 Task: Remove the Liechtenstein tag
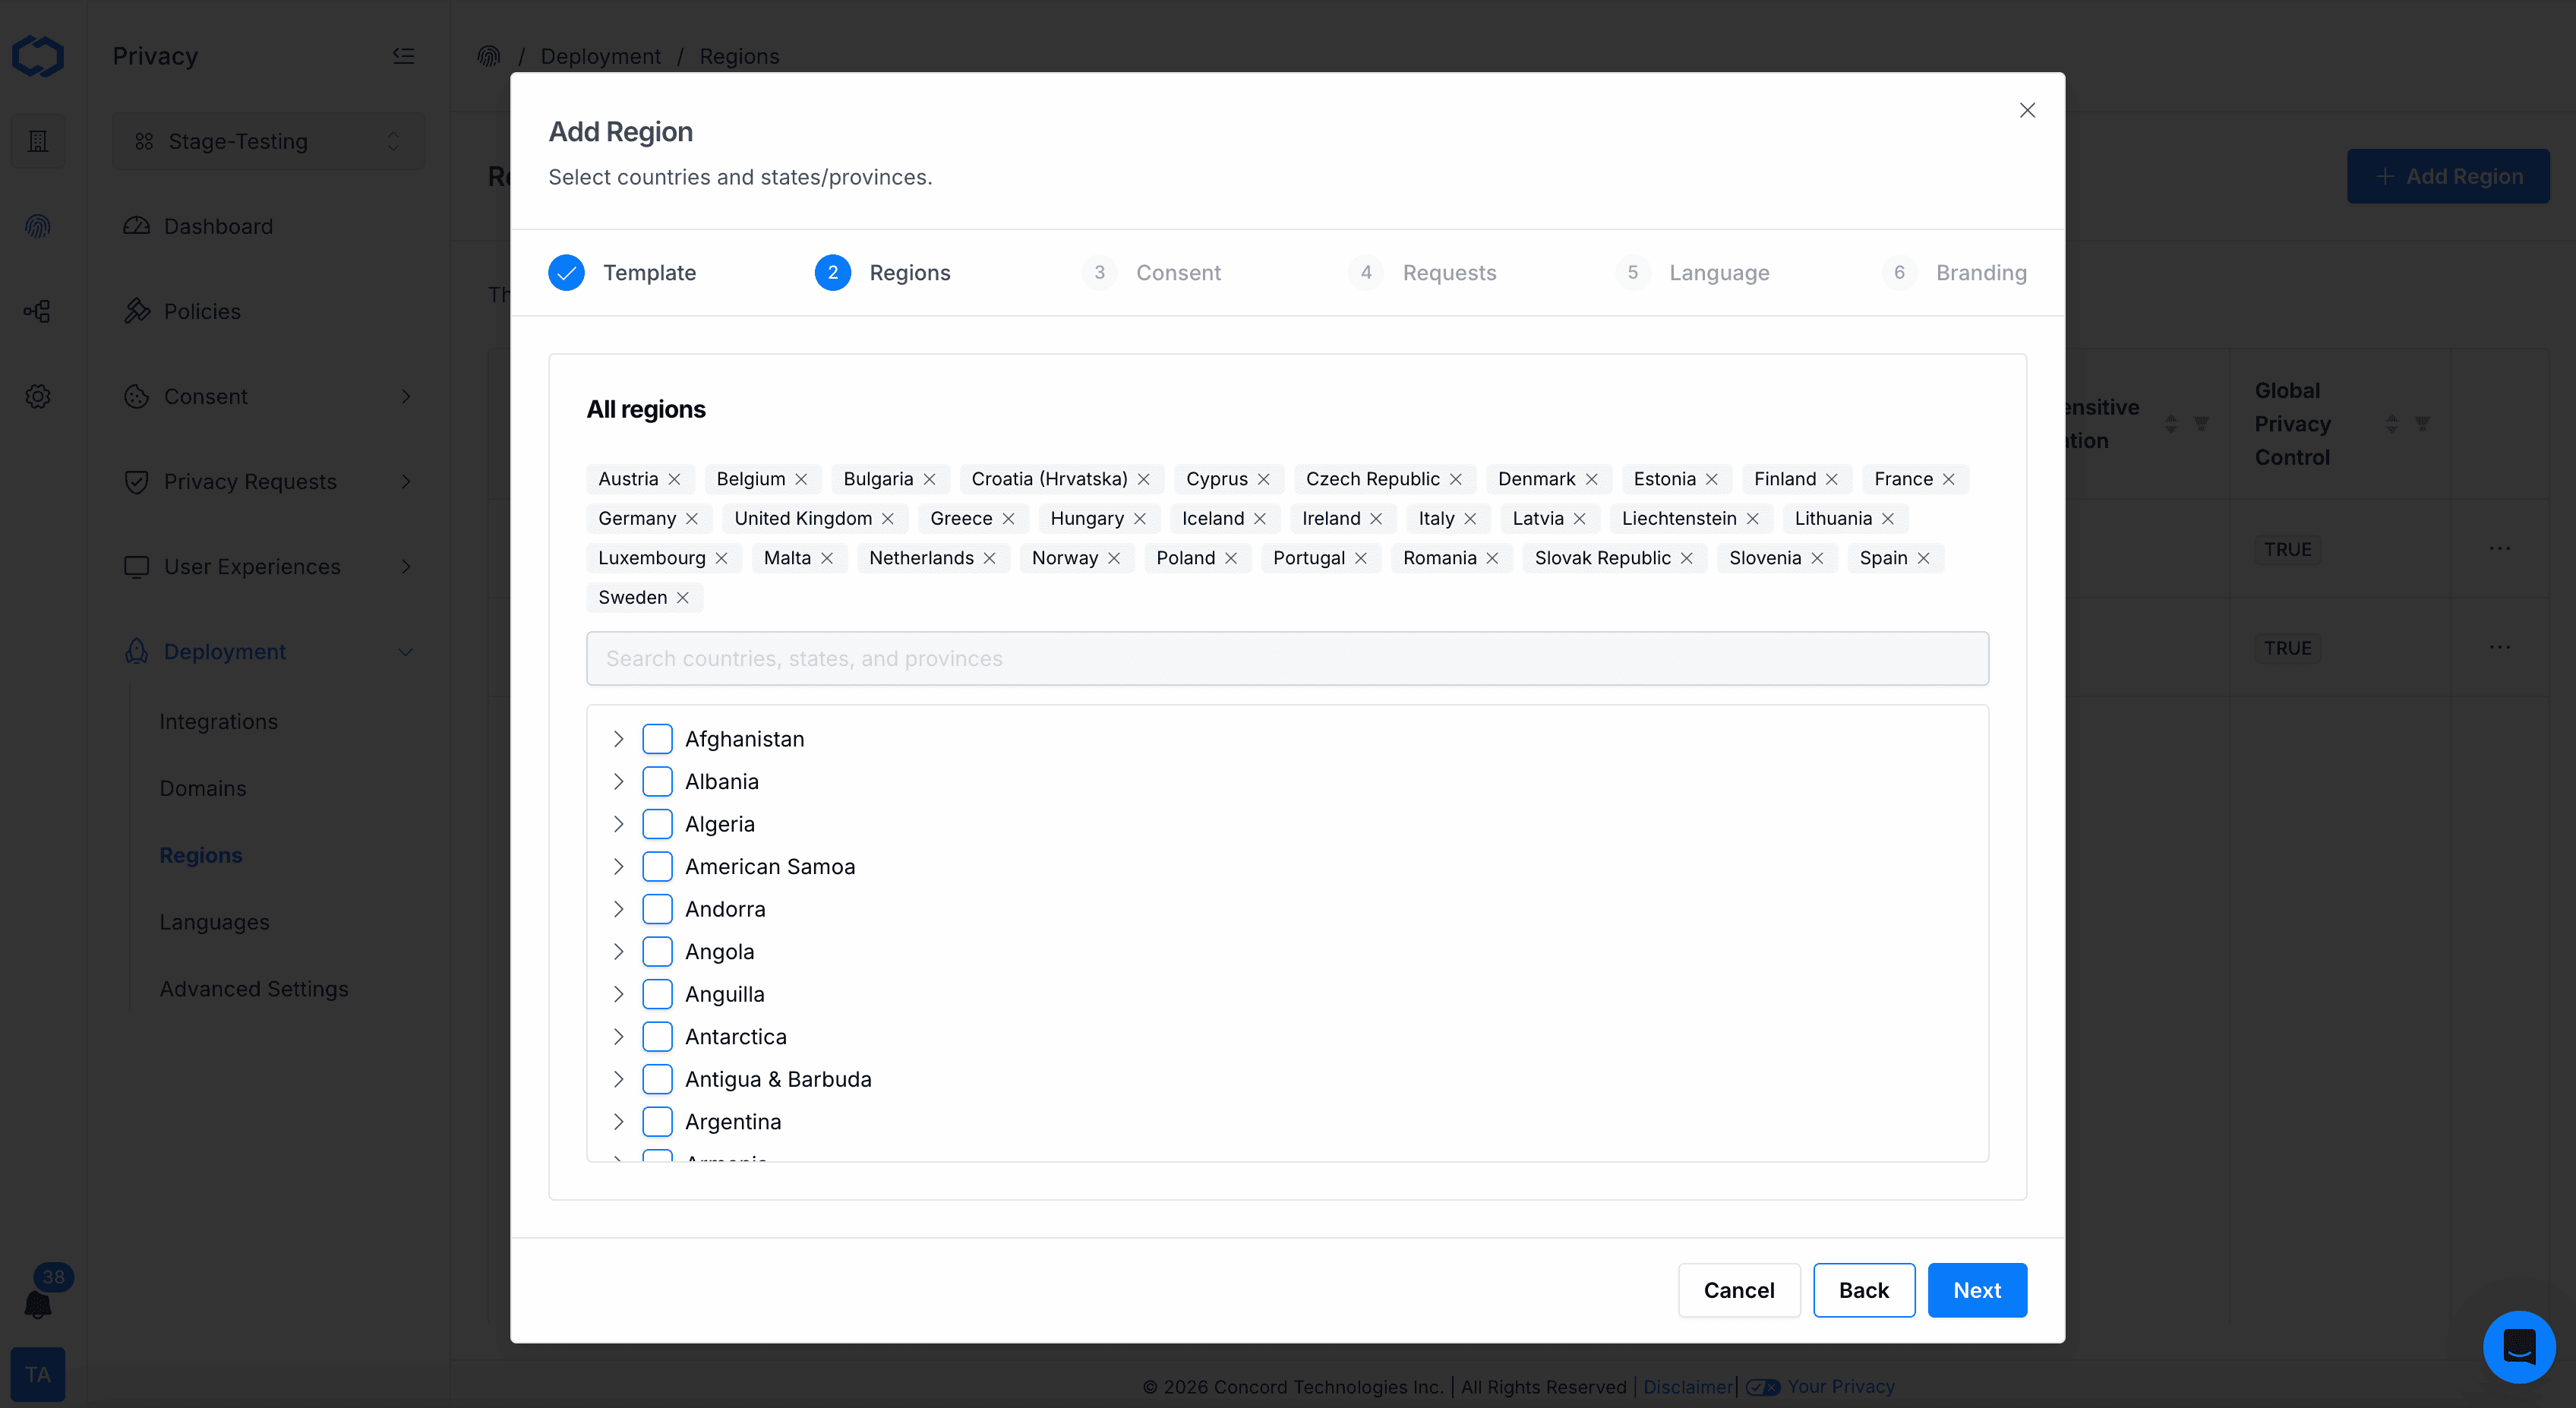1753,518
